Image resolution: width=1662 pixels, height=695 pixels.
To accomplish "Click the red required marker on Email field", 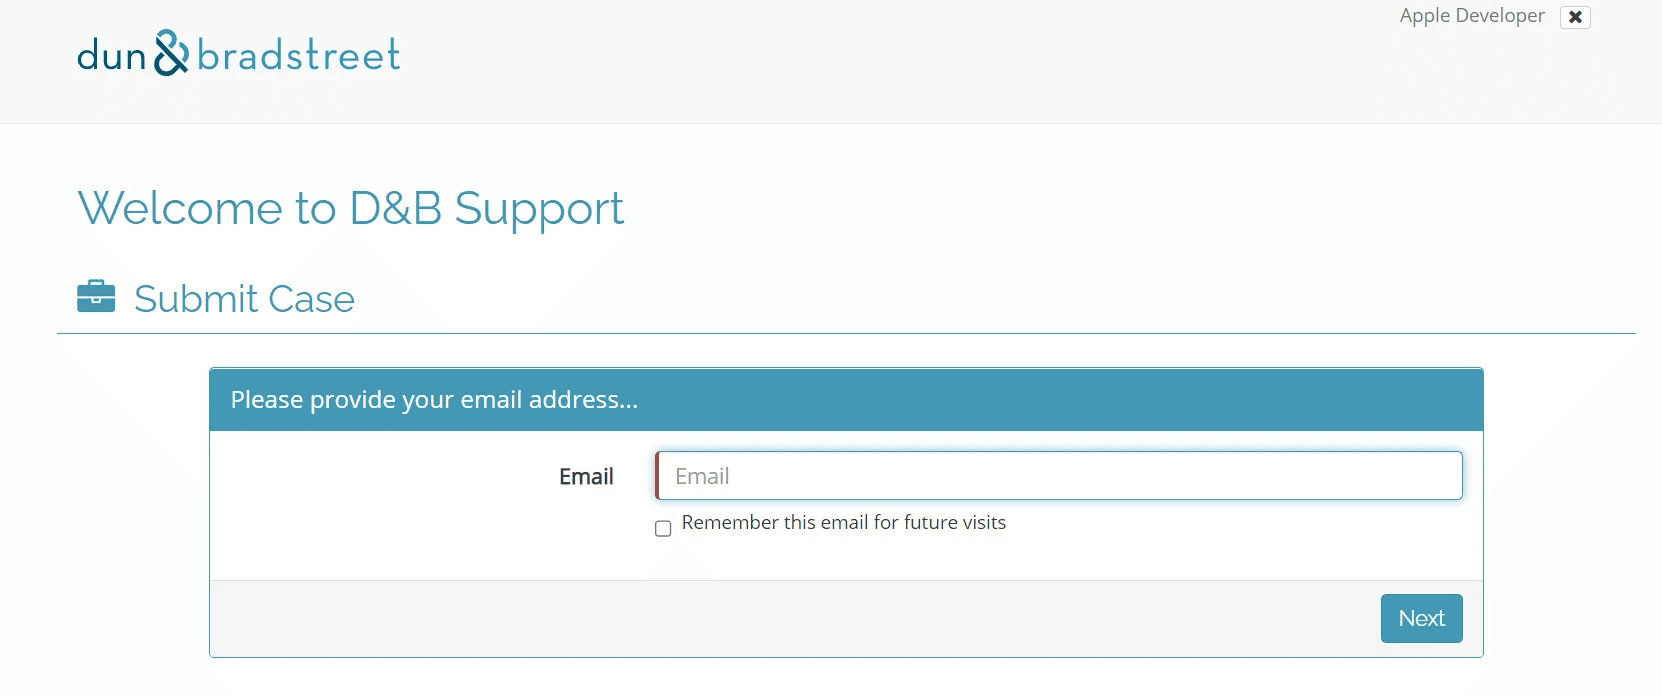I will tap(657, 476).
